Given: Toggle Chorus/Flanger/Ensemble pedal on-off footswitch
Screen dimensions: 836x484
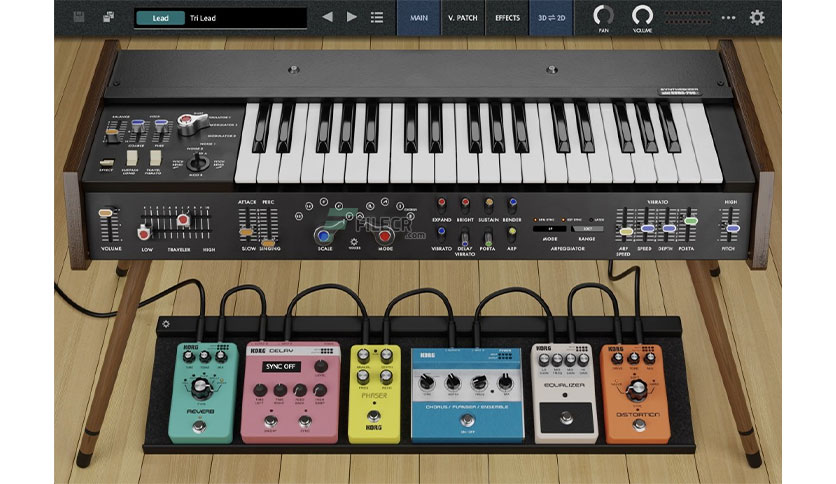Looking at the screenshot, I should point(468,420).
